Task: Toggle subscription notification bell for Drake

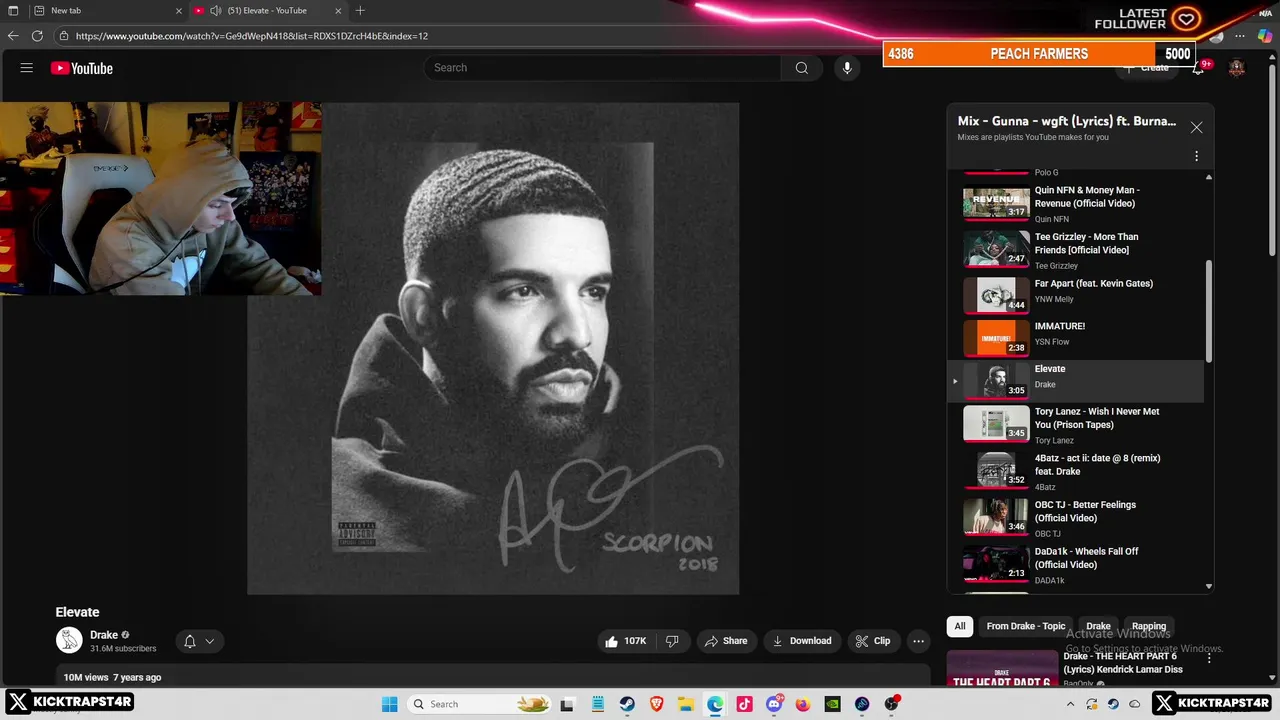Action: point(189,641)
